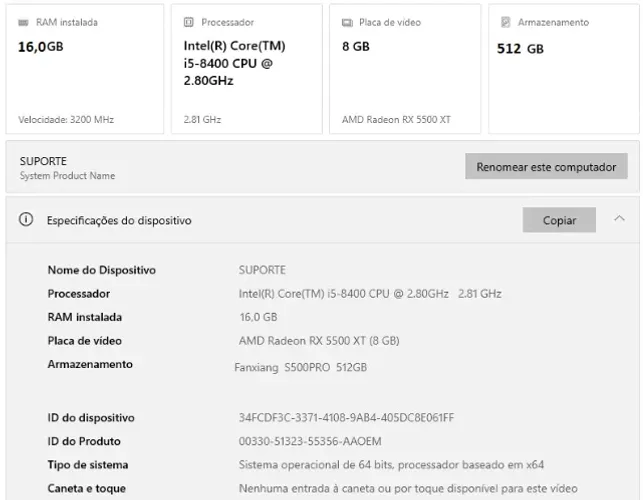Click the RAM instalada memory icon
Image resolution: width=643 pixels, height=500 pixels.
point(23,23)
